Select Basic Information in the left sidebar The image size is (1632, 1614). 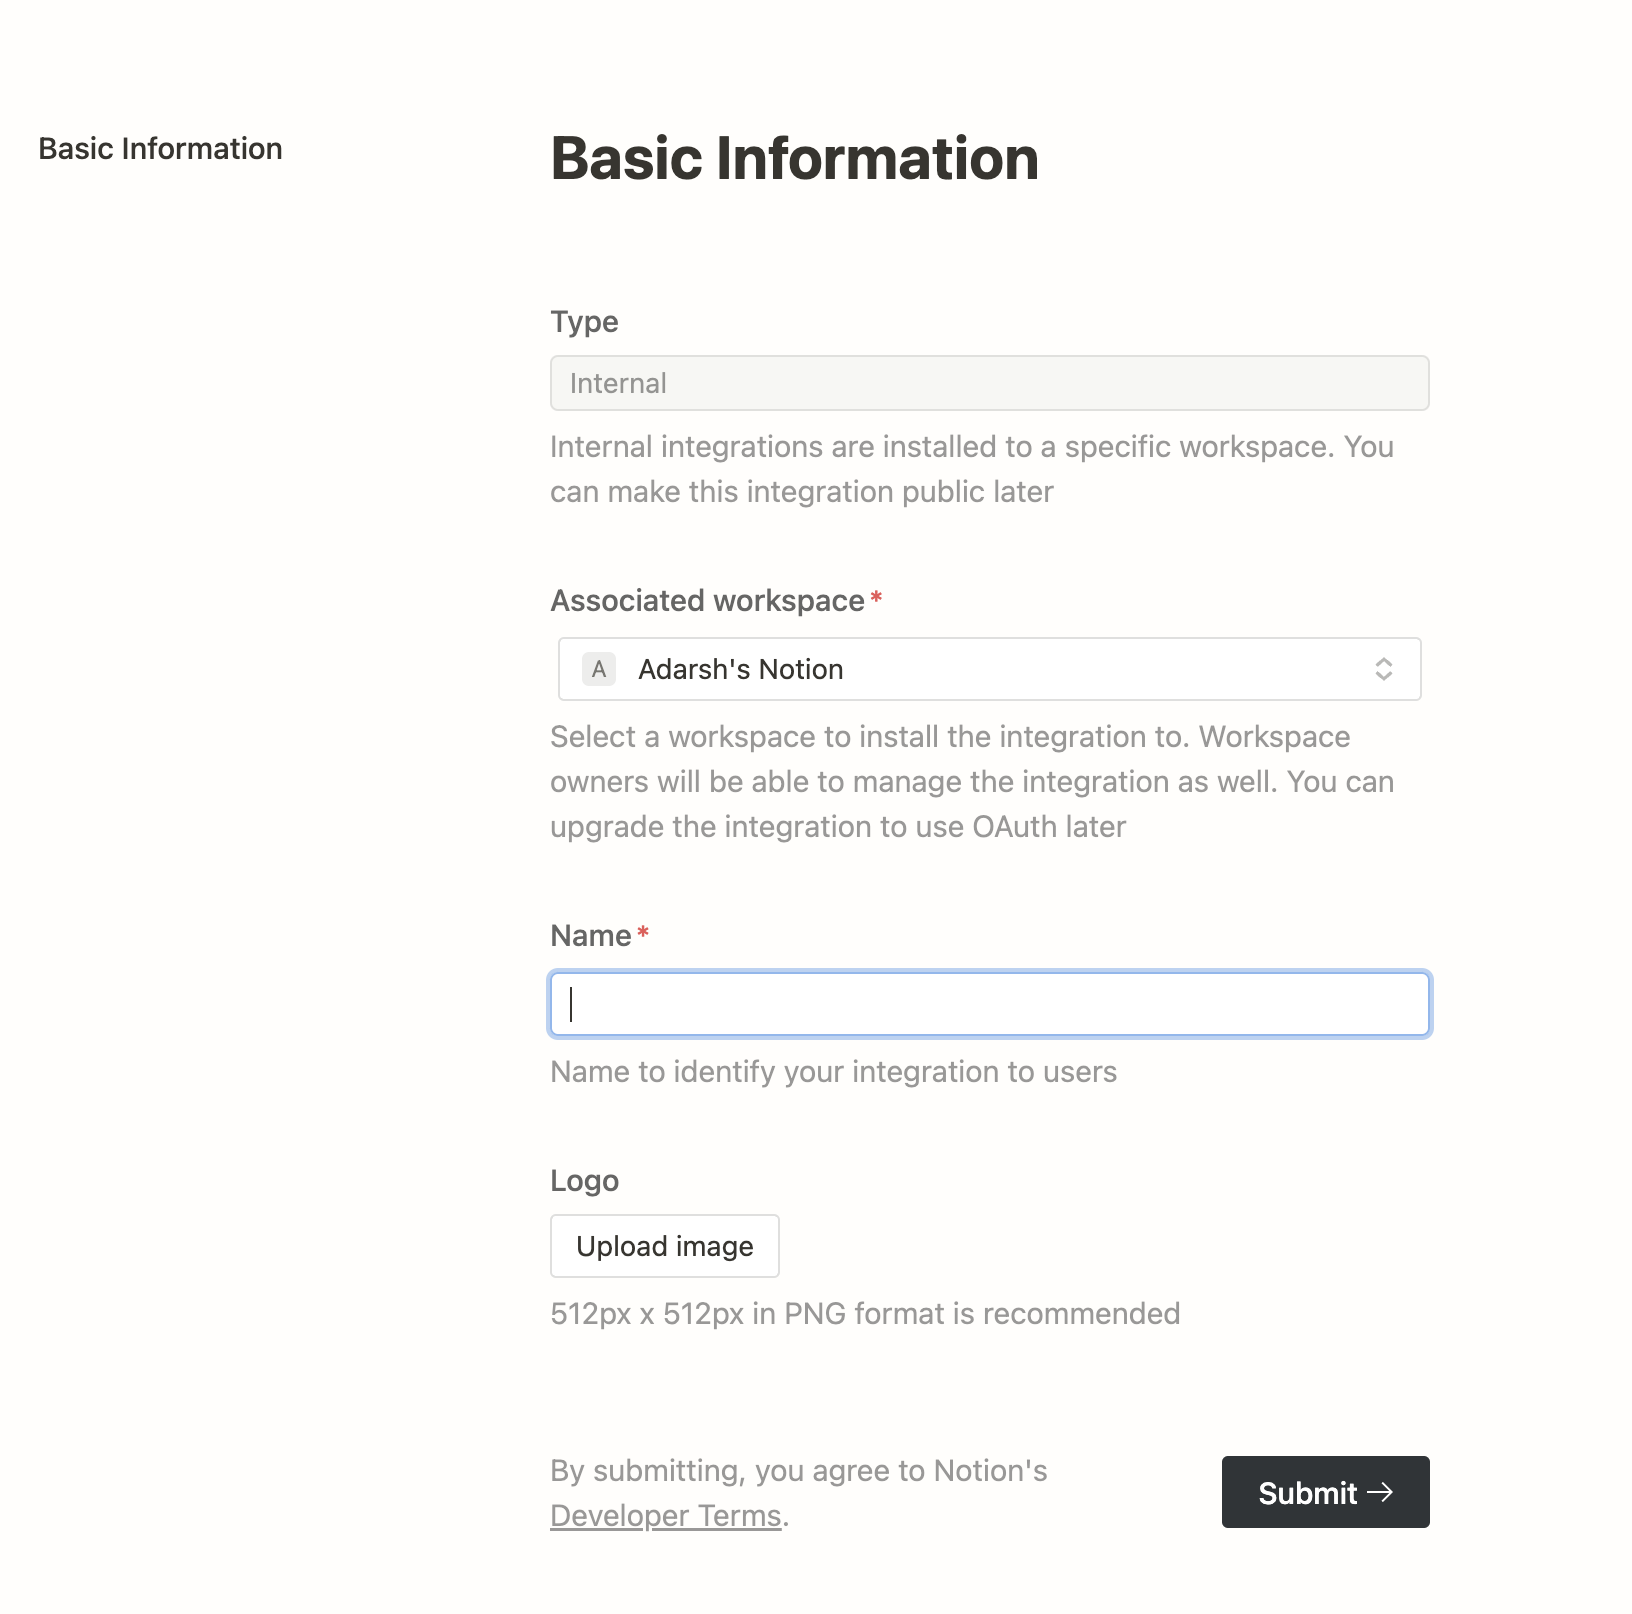pos(160,149)
